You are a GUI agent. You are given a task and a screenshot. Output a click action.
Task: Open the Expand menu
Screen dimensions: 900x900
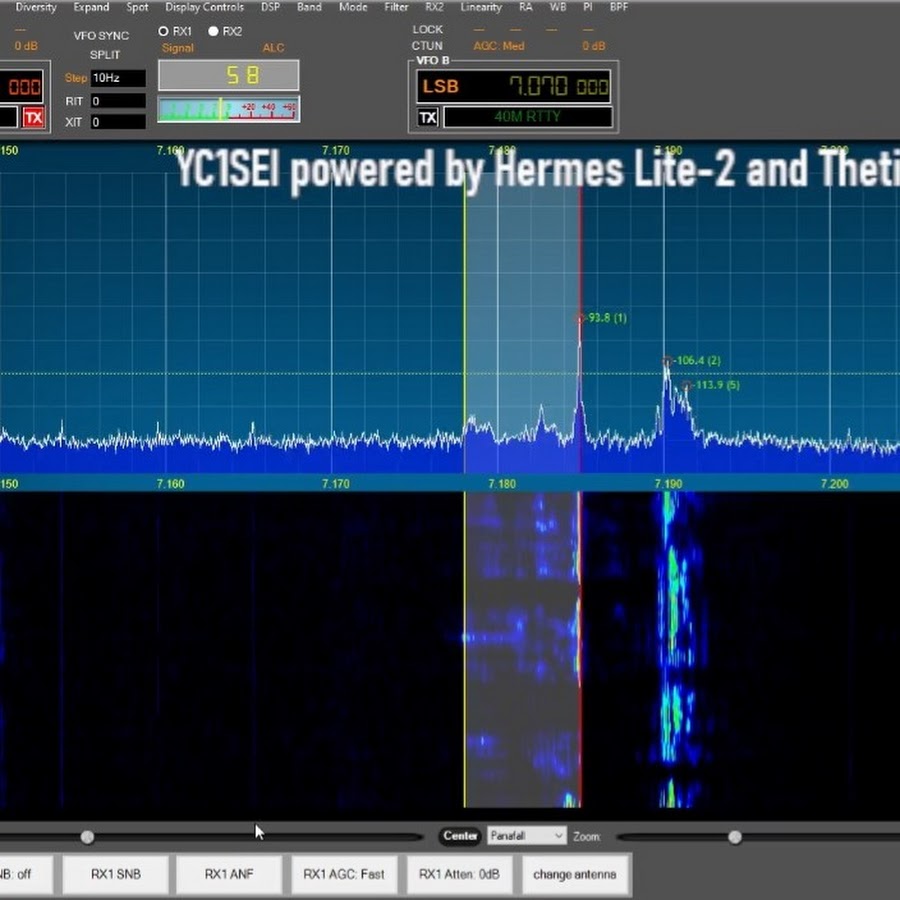[91, 7]
